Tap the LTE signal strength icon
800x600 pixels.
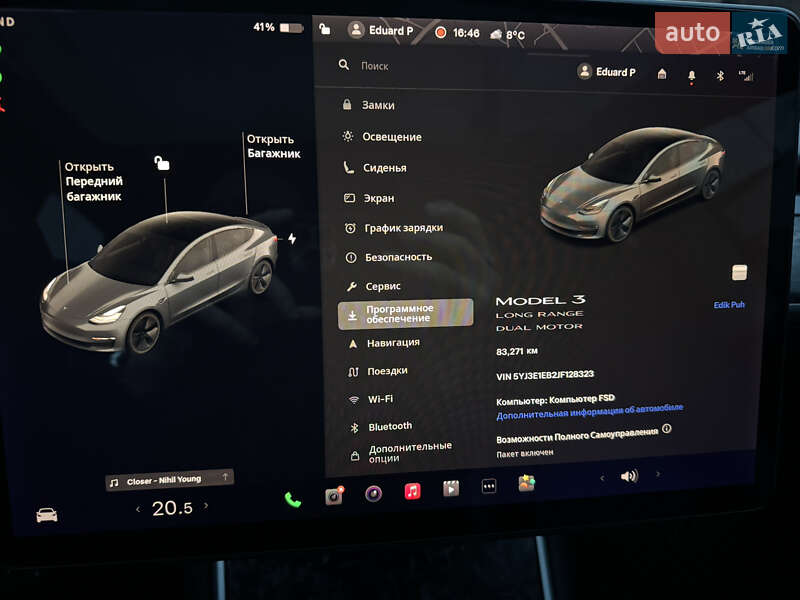(746, 76)
